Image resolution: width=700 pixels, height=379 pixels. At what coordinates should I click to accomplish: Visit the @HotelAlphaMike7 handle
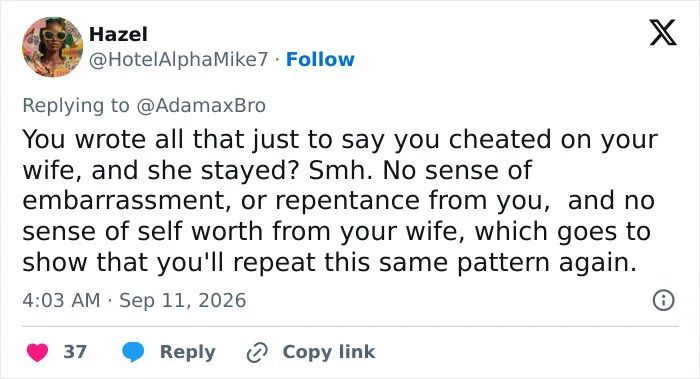[179, 59]
